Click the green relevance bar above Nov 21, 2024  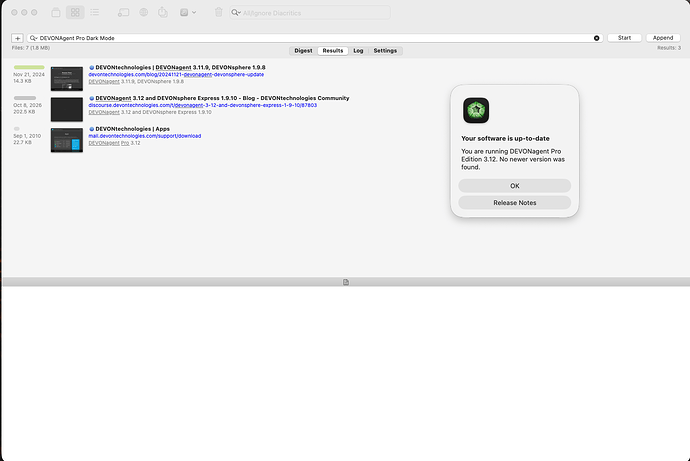(29, 67)
